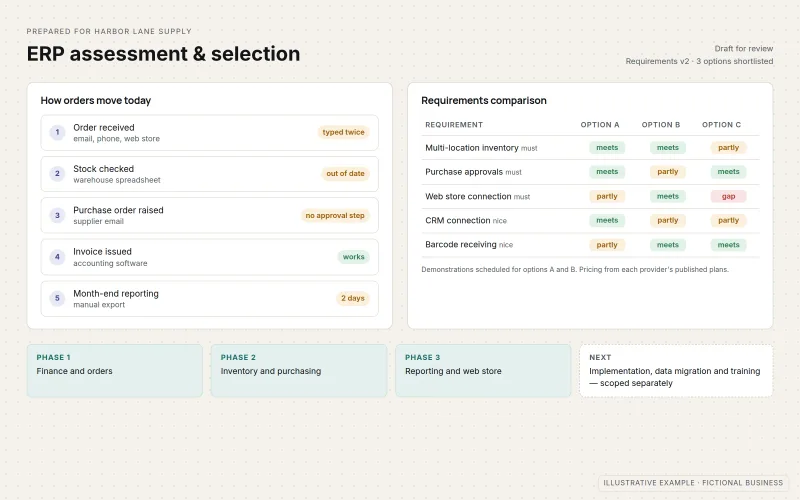Viewport: 800px width, 500px height.
Task: Click the 'ERP assessment & selection' title
Action: [x=163, y=54]
